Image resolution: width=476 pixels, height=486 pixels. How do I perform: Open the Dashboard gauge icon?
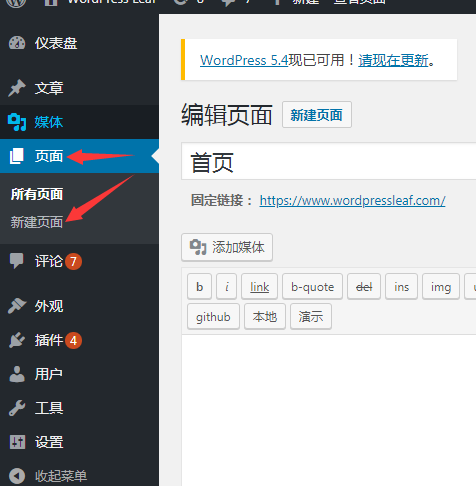pyautogui.click(x=17, y=43)
